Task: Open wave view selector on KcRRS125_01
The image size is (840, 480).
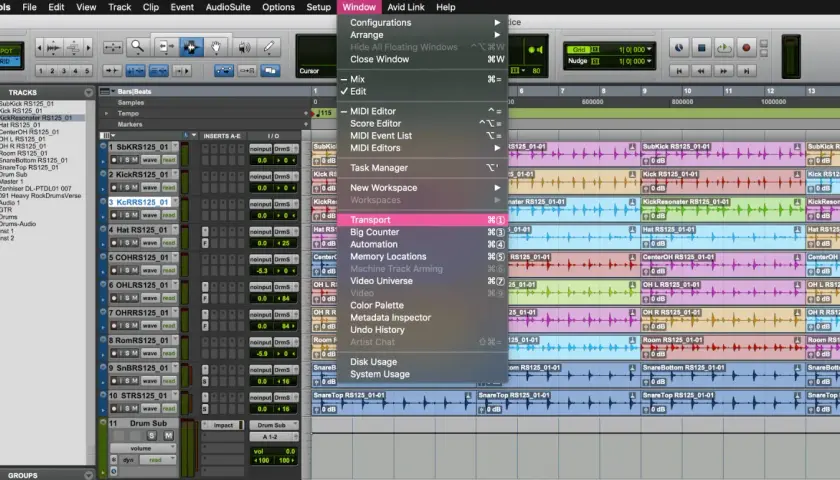Action: 150,215
